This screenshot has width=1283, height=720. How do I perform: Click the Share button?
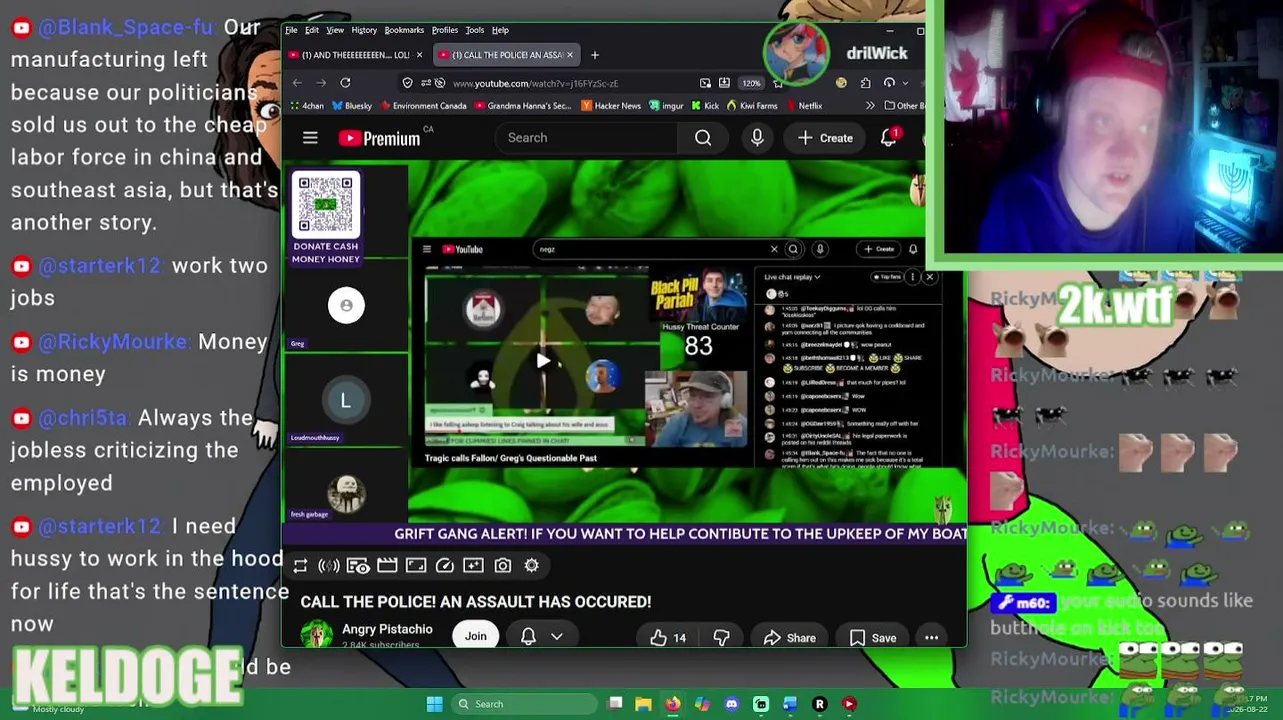(x=789, y=638)
